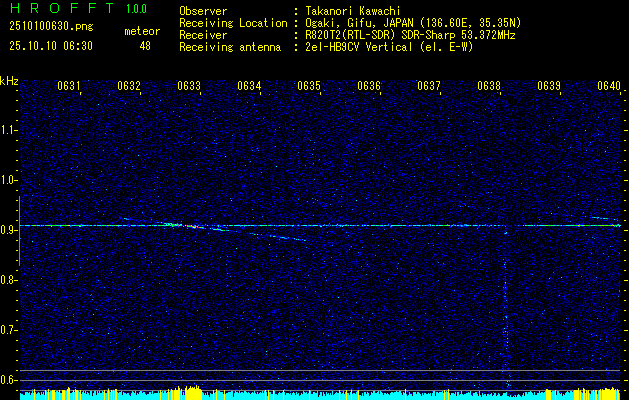The height and width of the screenshot is (400, 629).
Task: Click the meteor count 48
Action: pos(145,46)
